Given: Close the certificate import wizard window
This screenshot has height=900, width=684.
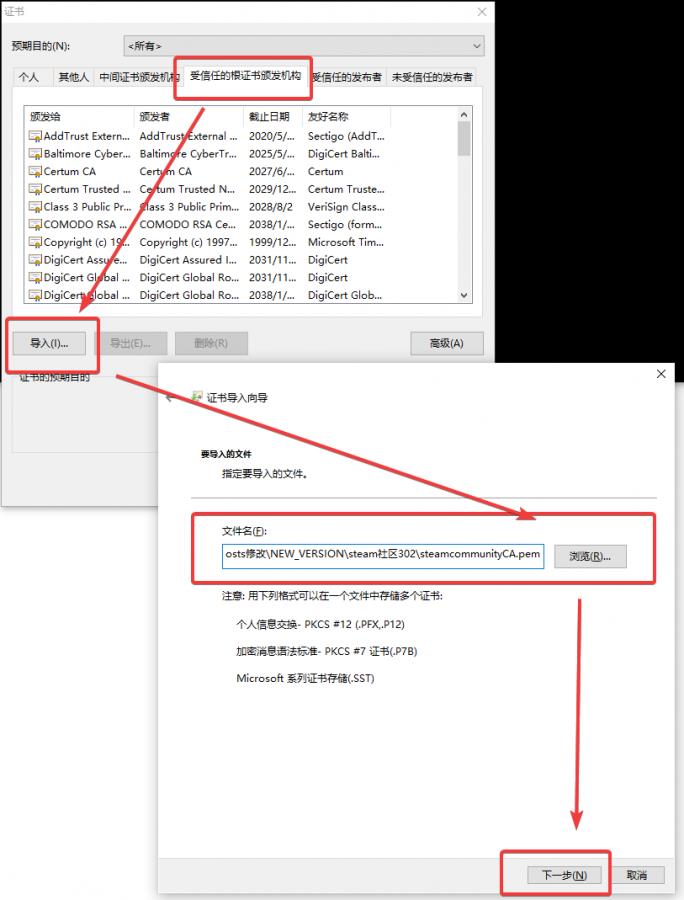Looking at the screenshot, I should pyautogui.click(x=661, y=374).
